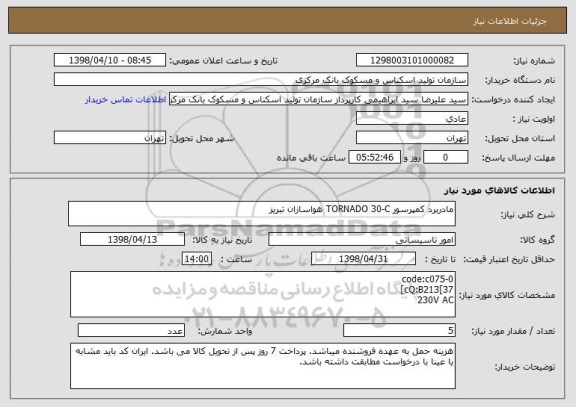Select the text 230V AC
Screen dimensions: 576x407
coord(435,300)
